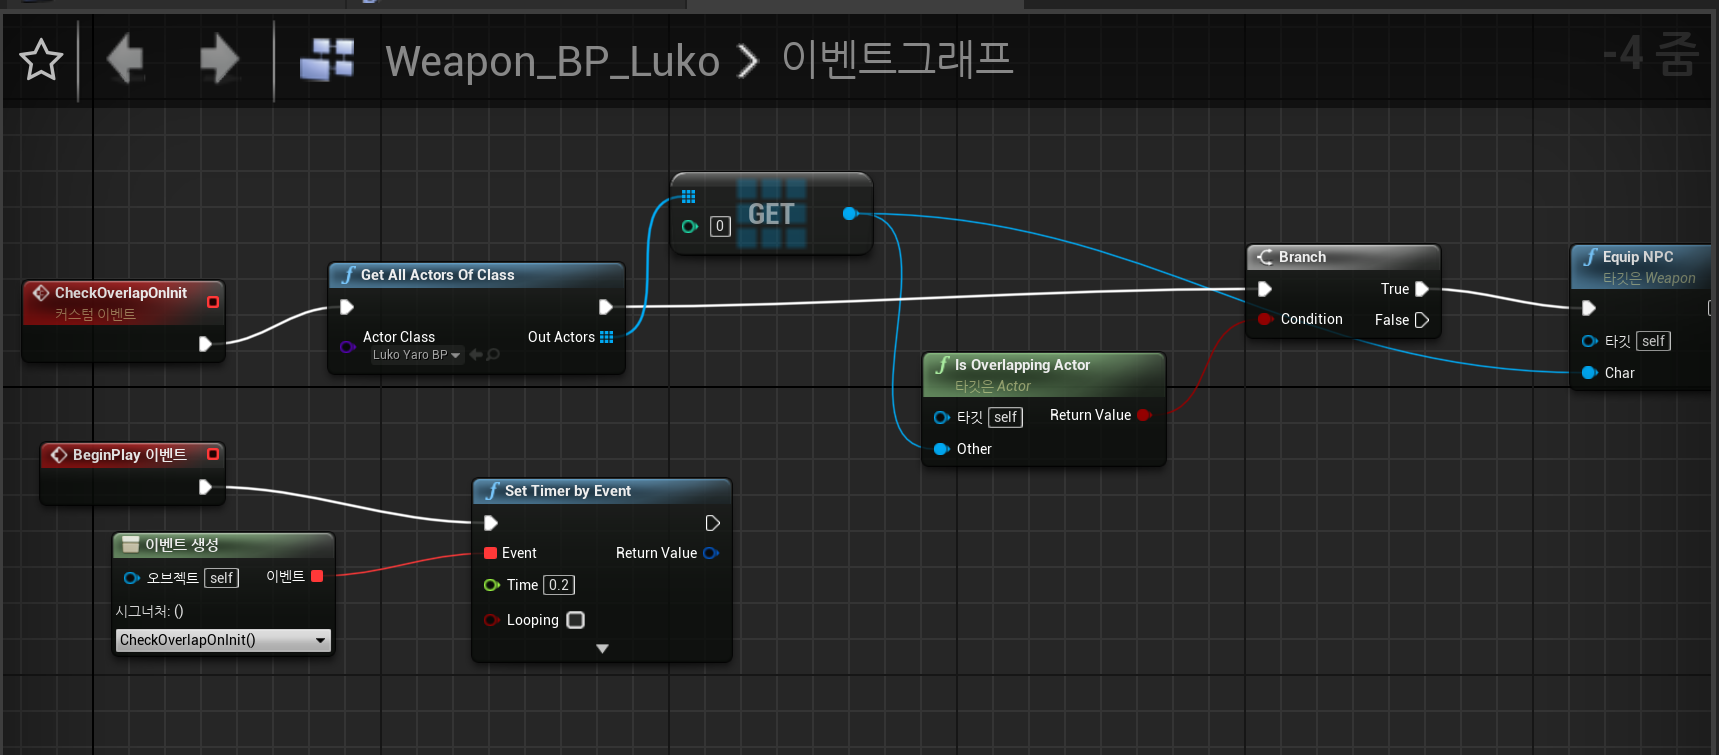Click the favorite star icon
The height and width of the screenshot is (755, 1719).
pos(41,60)
